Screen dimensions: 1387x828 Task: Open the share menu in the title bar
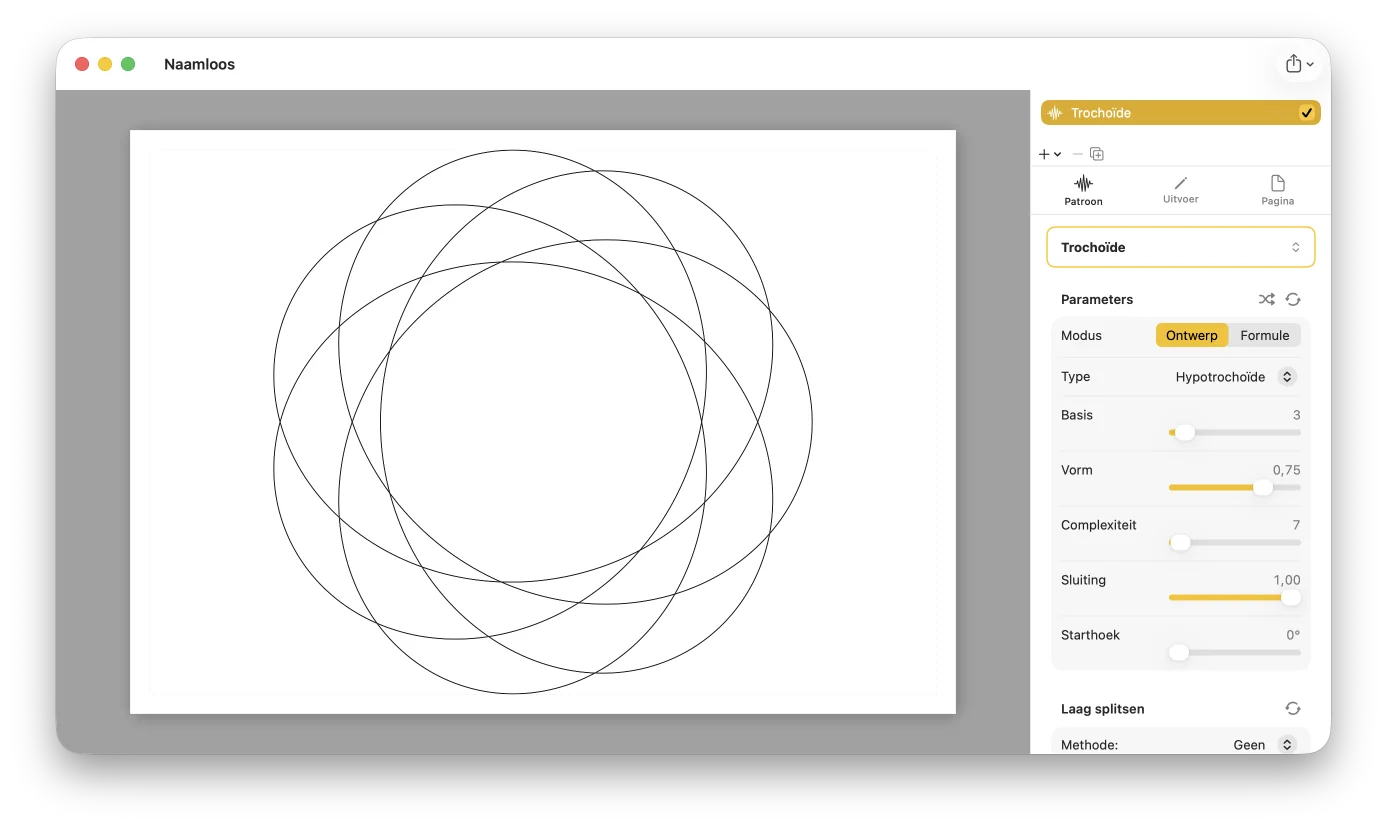pos(1299,64)
